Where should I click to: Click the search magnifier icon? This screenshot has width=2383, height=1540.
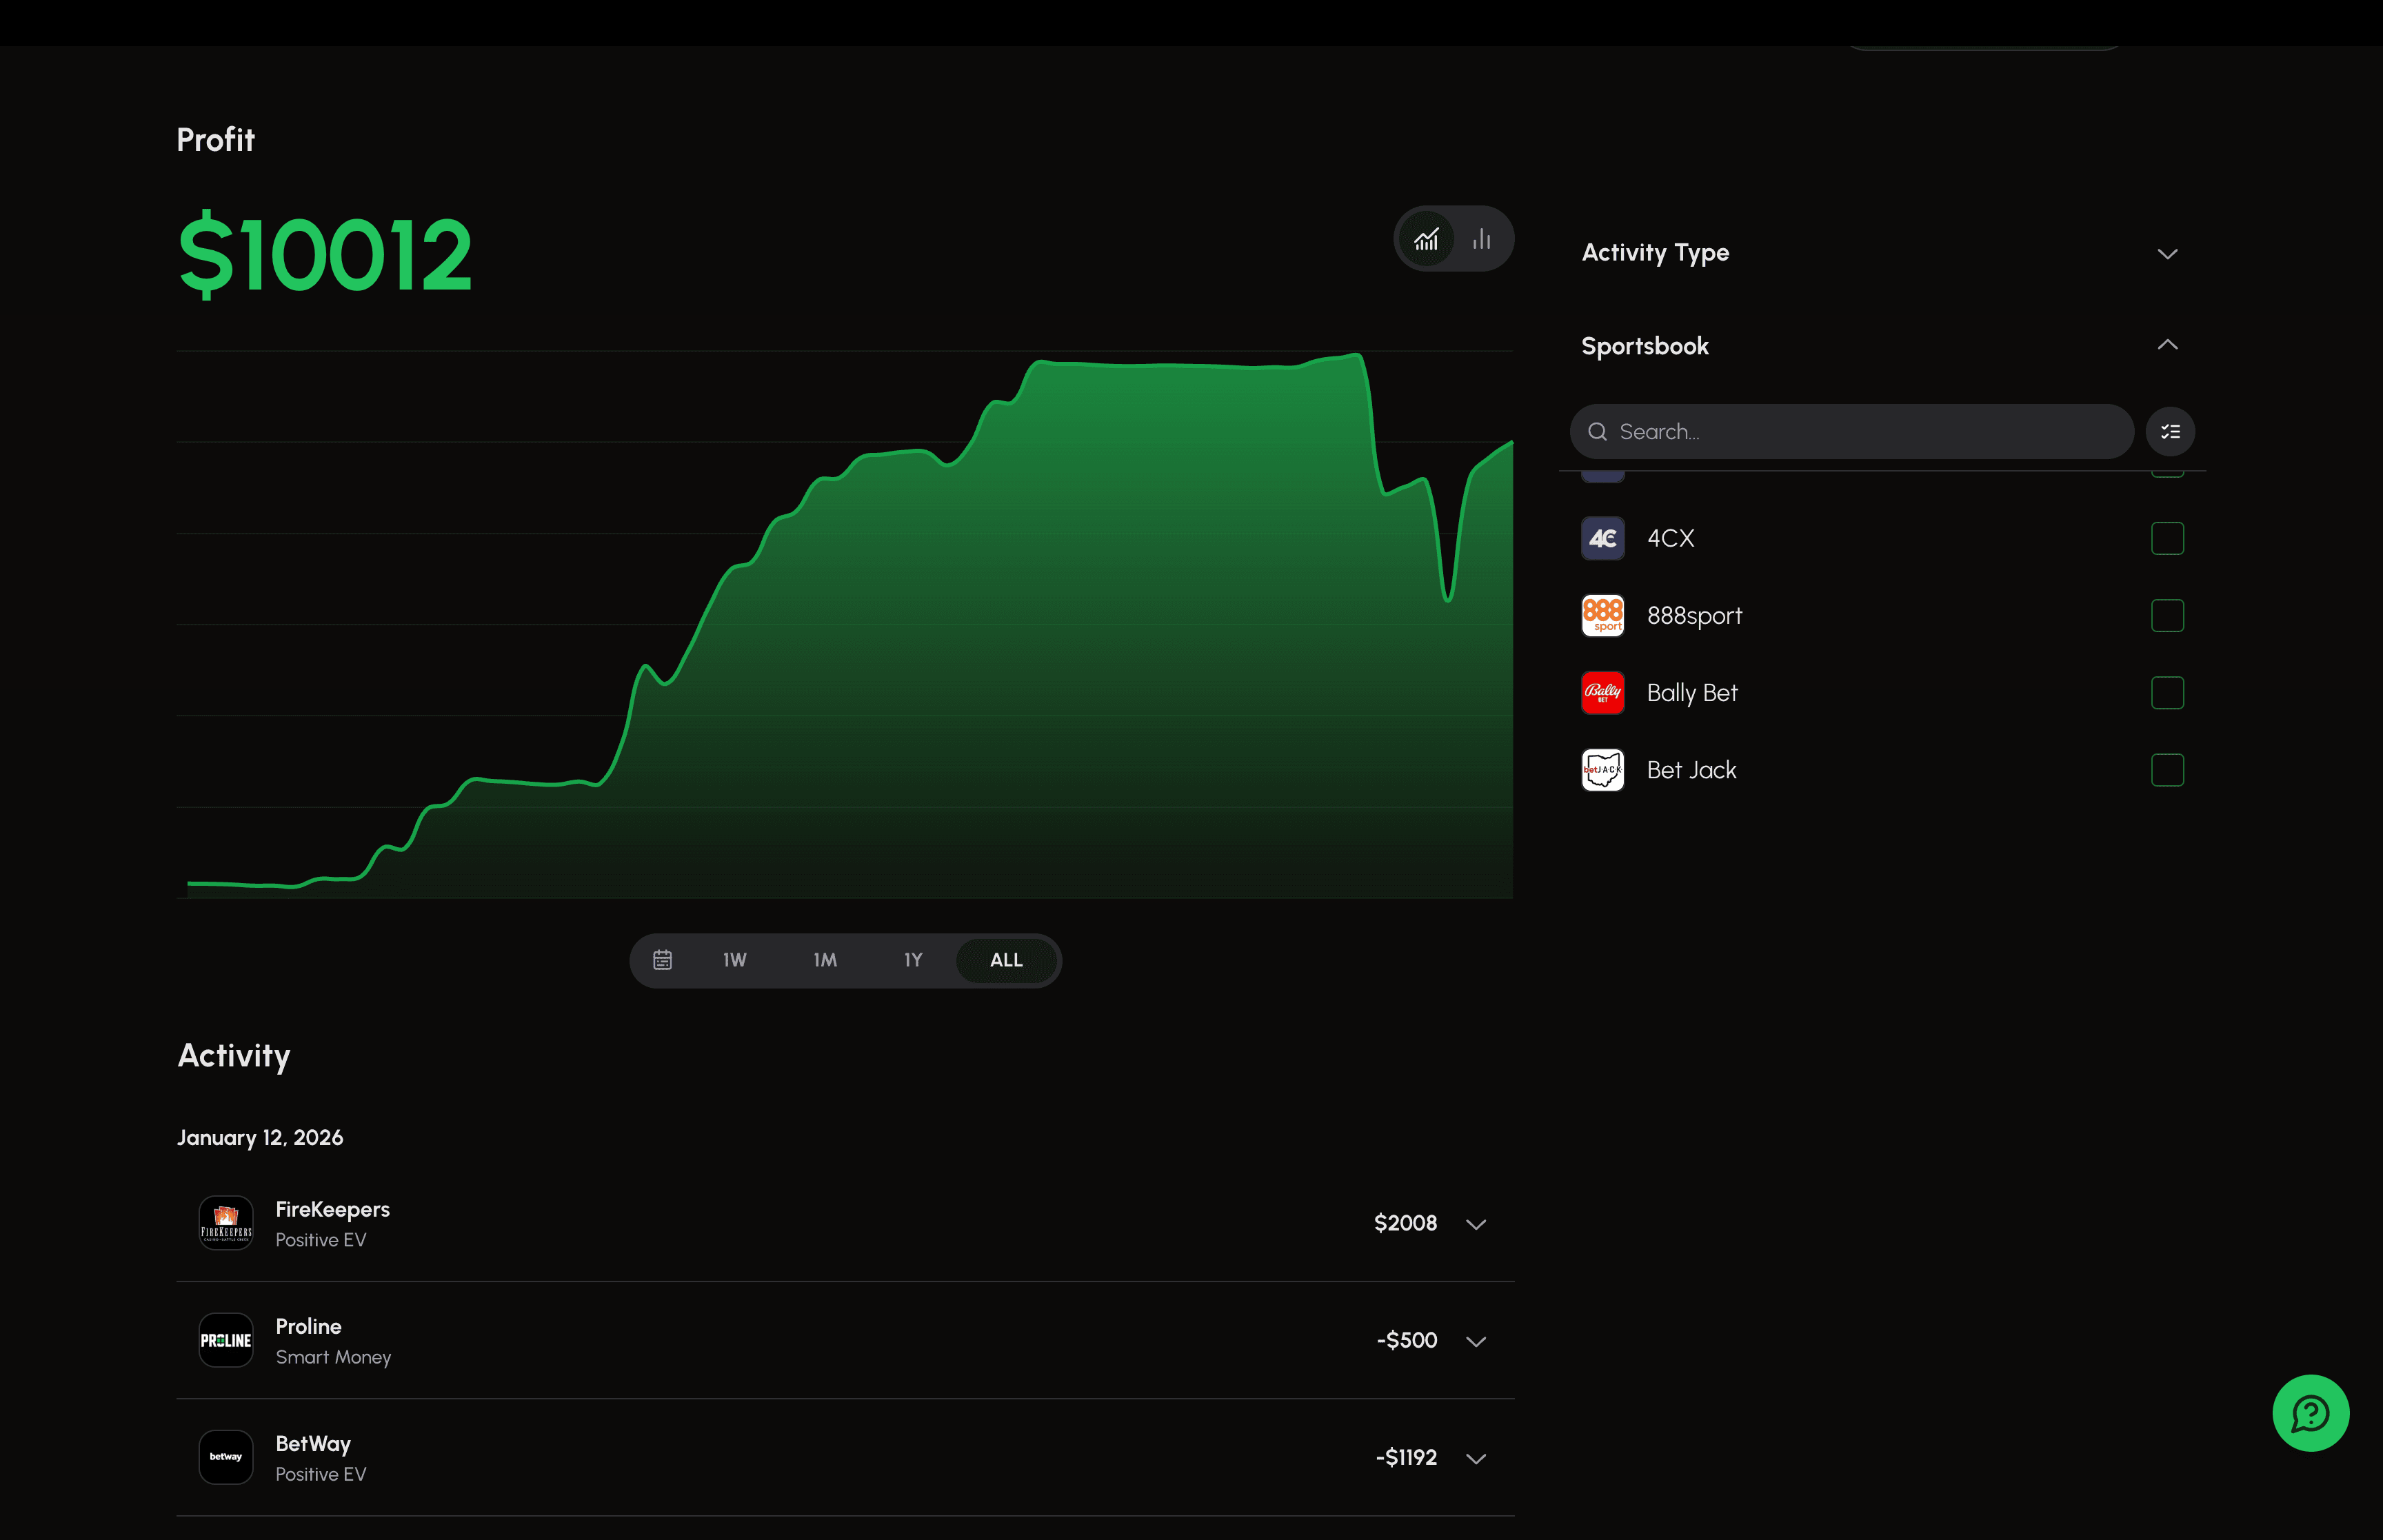[1597, 431]
